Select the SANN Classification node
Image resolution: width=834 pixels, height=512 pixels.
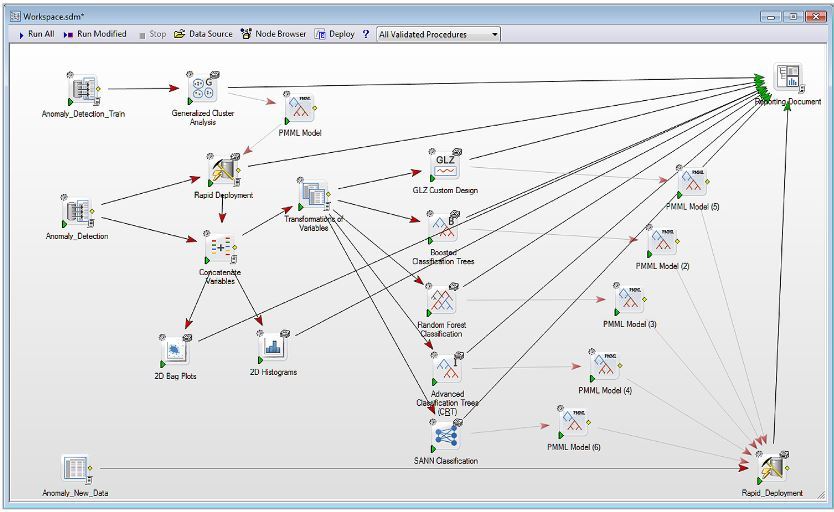pyautogui.click(x=446, y=436)
